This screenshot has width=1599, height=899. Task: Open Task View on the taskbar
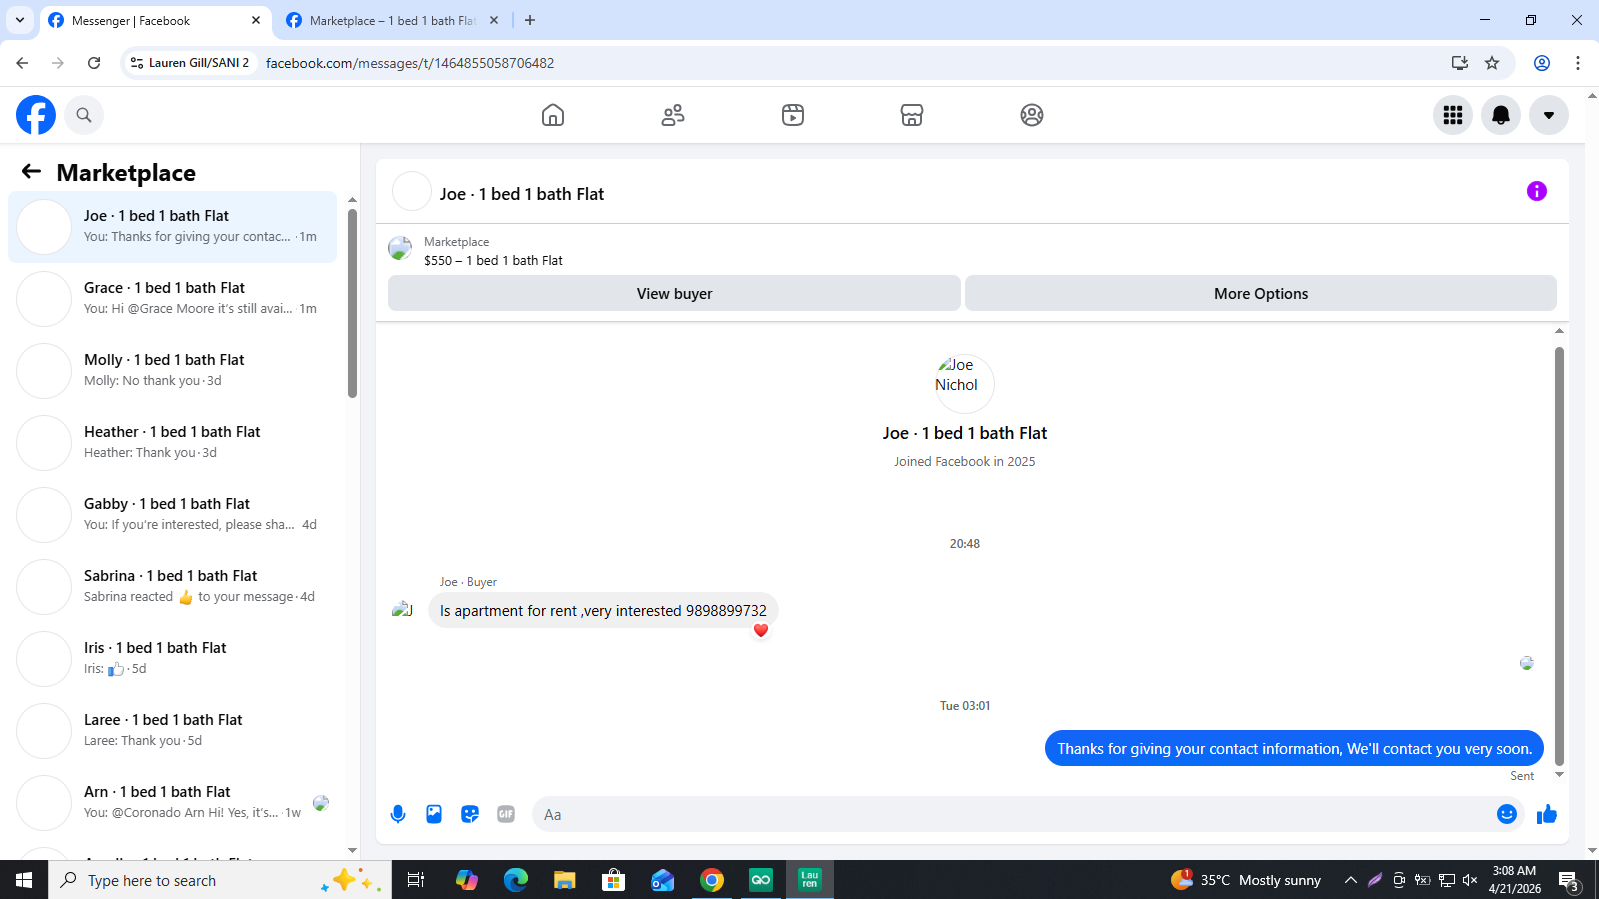click(416, 880)
